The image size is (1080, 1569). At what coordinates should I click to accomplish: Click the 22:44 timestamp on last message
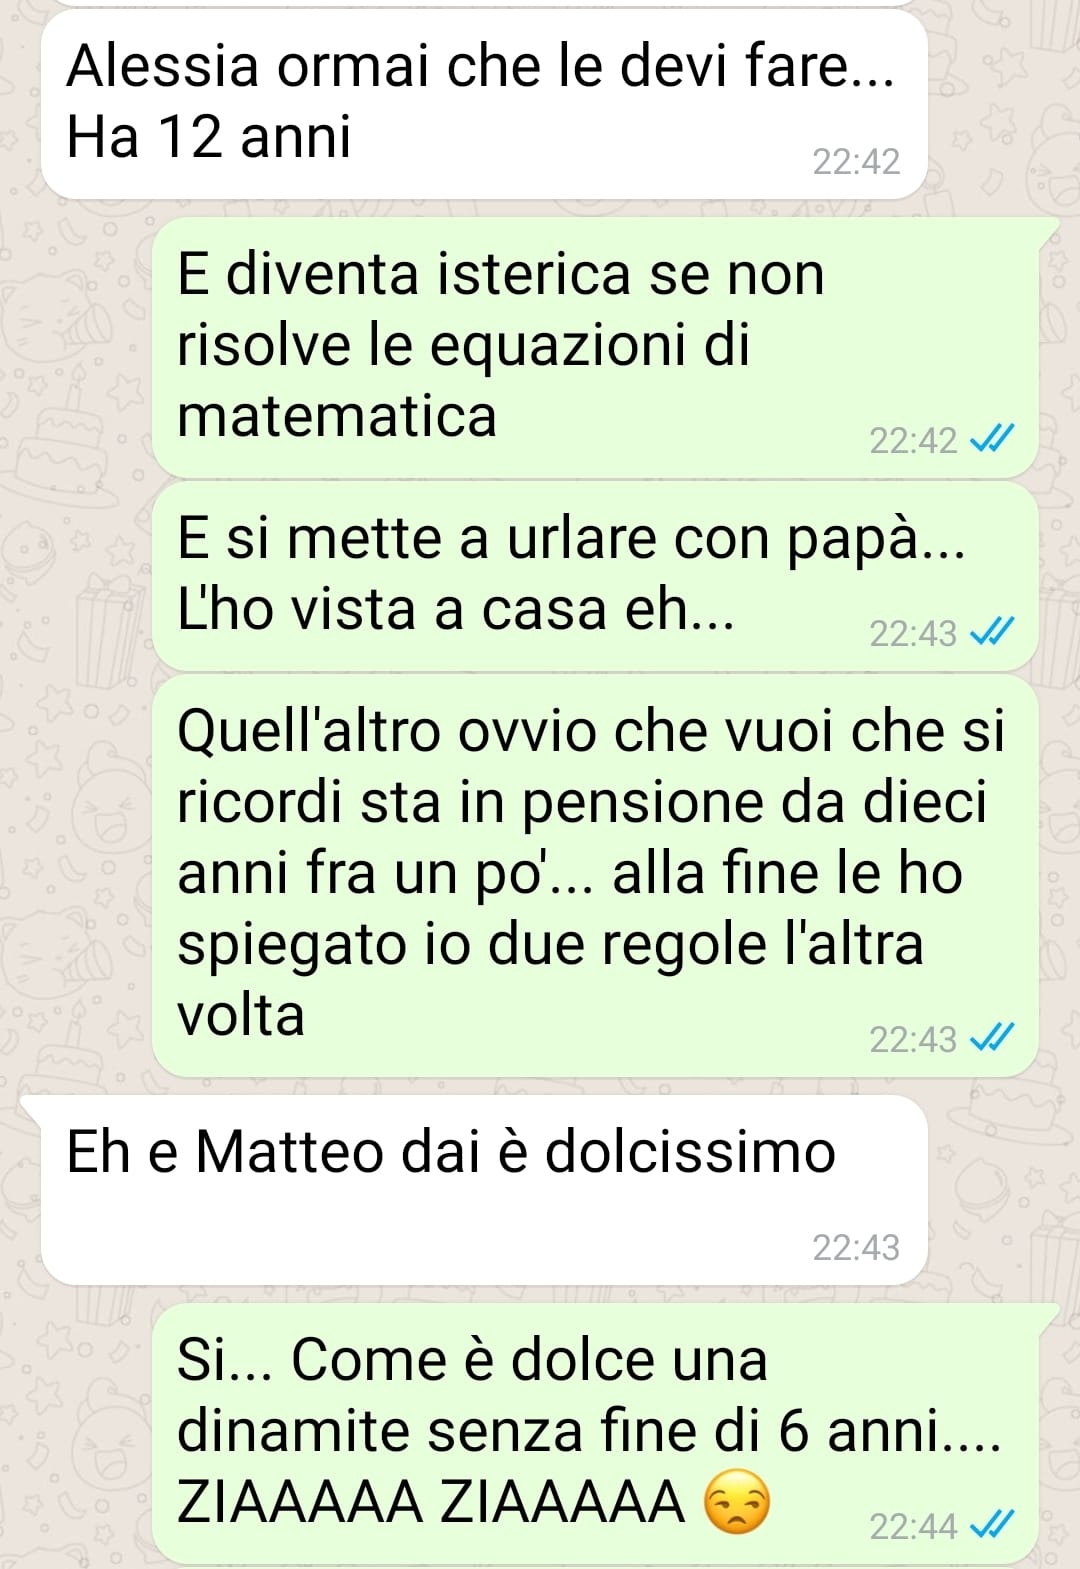(913, 1526)
